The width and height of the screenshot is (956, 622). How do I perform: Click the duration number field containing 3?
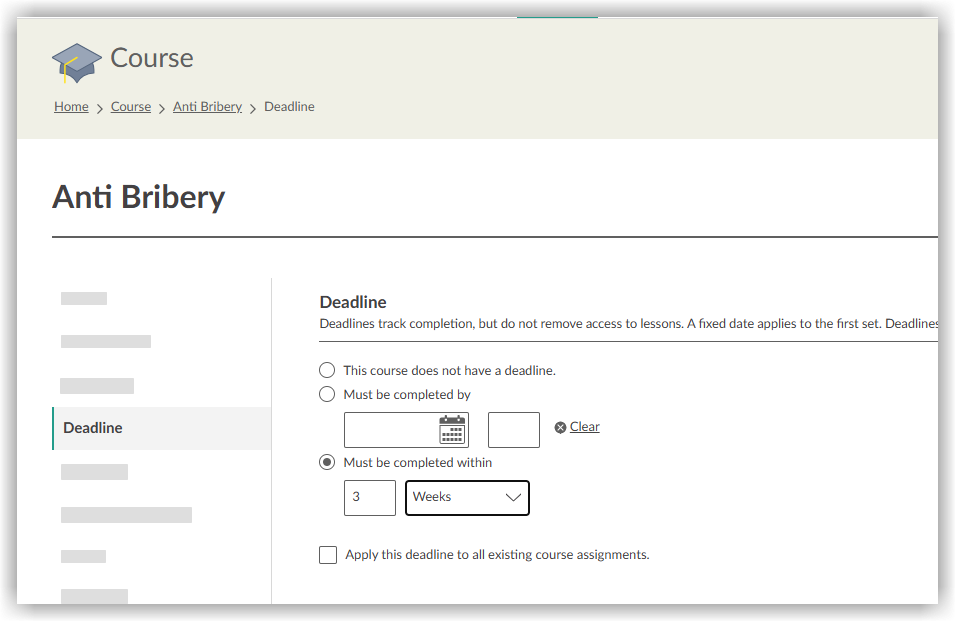click(369, 498)
